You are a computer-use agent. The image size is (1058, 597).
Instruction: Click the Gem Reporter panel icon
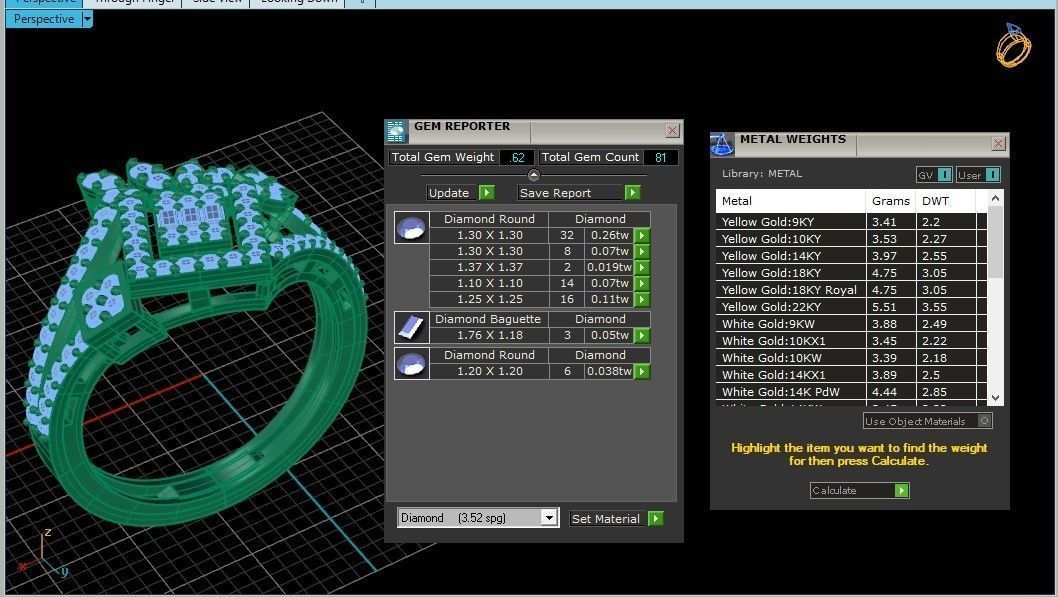[x=396, y=132]
